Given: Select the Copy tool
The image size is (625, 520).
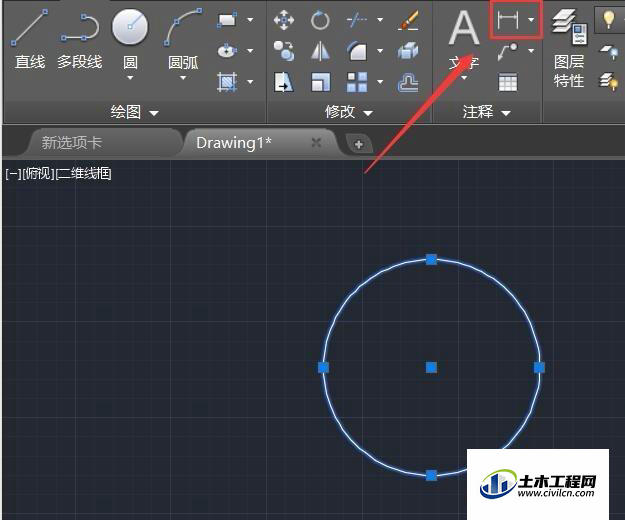Looking at the screenshot, I should [x=284, y=51].
